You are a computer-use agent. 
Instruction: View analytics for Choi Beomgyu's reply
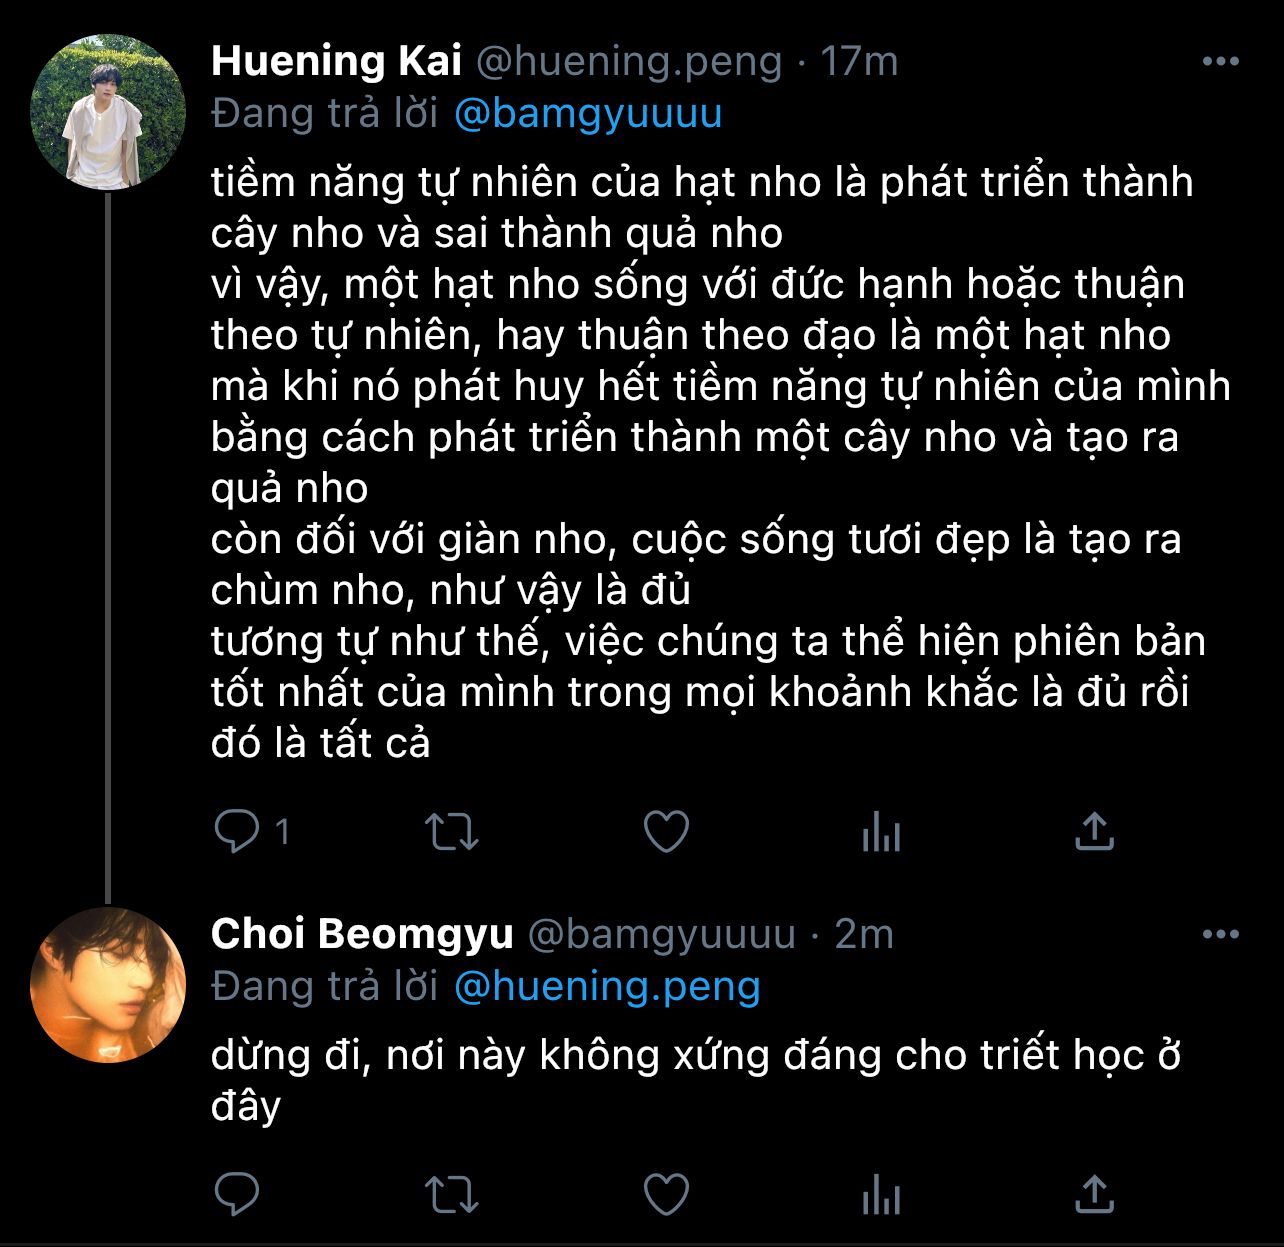[881, 1194]
